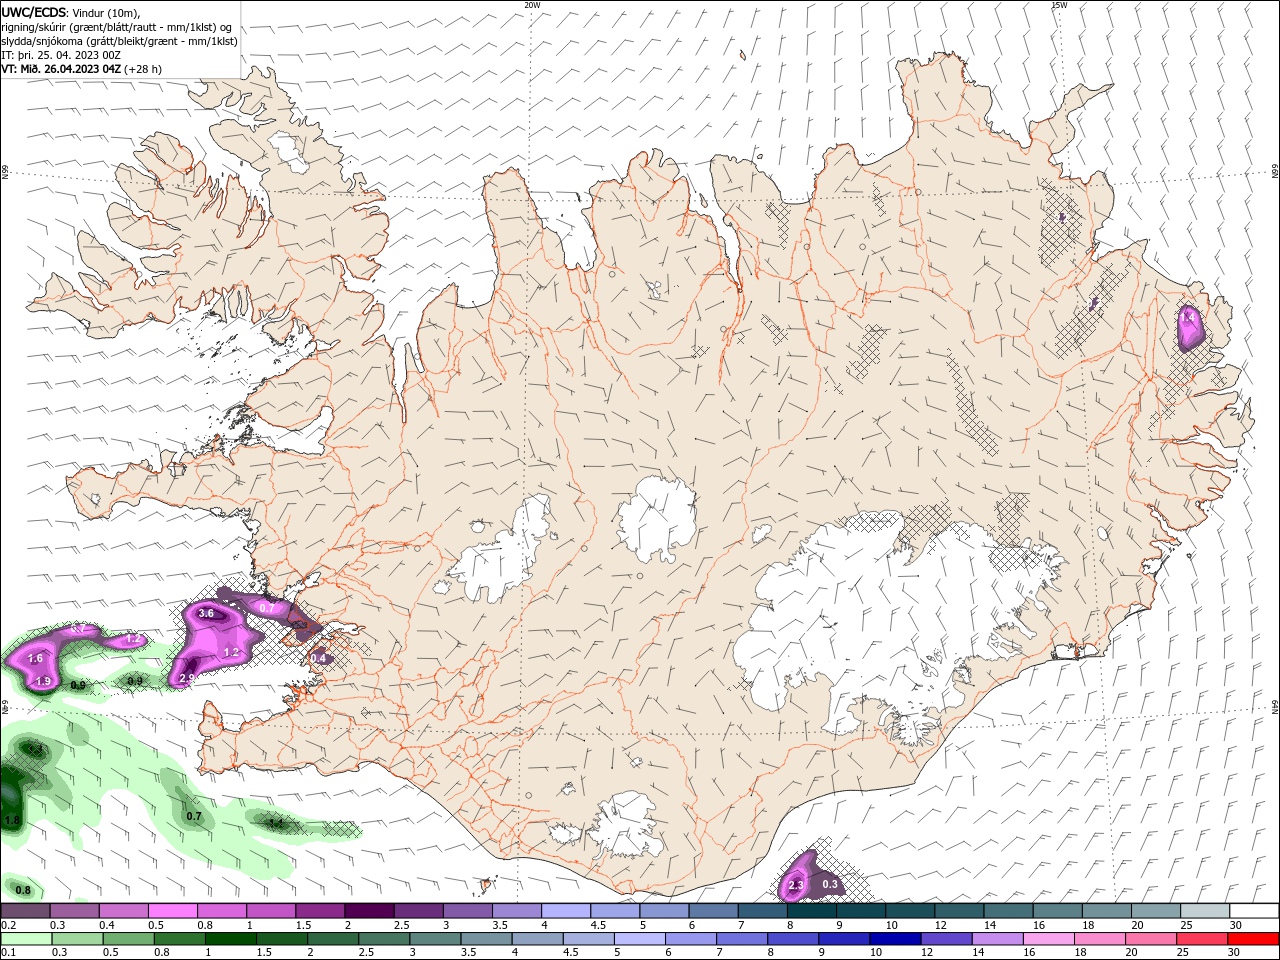Click the 2.9 snowfall value on the map

186,678
